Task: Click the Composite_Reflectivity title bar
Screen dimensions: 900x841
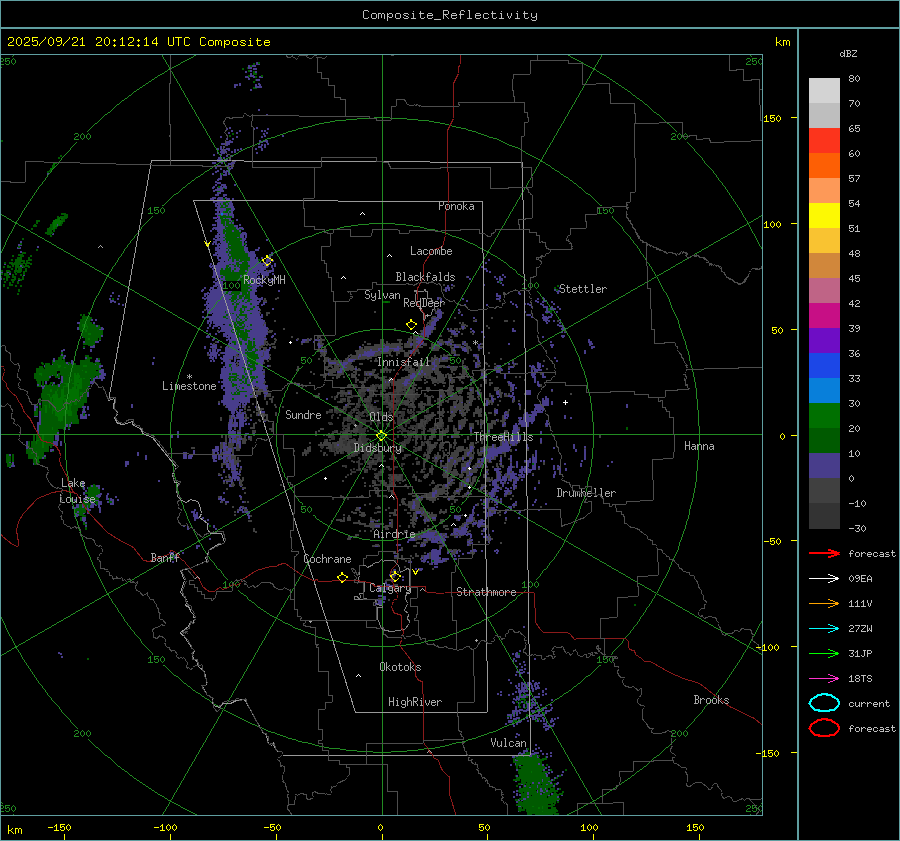Action: [449, 14]
